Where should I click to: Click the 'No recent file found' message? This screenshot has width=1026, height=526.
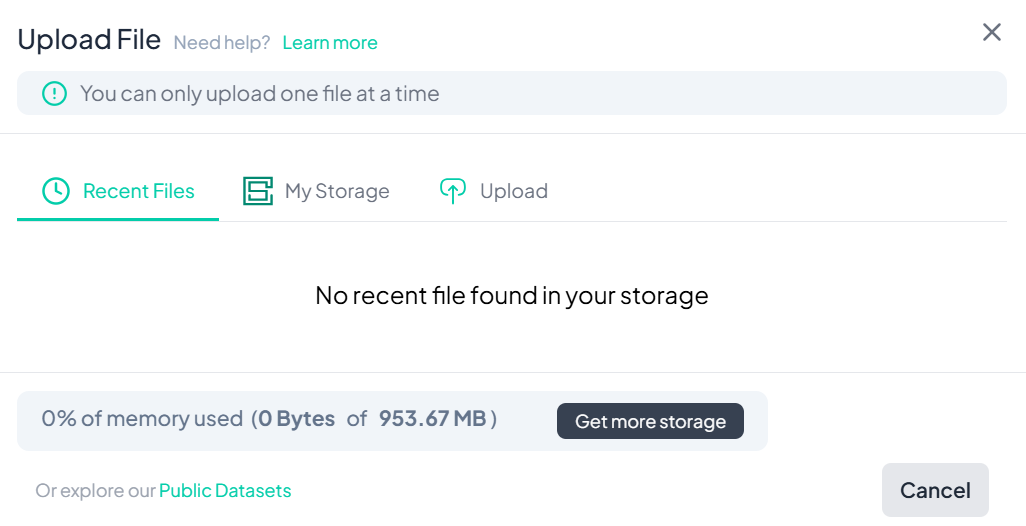[x=512, y=296]
